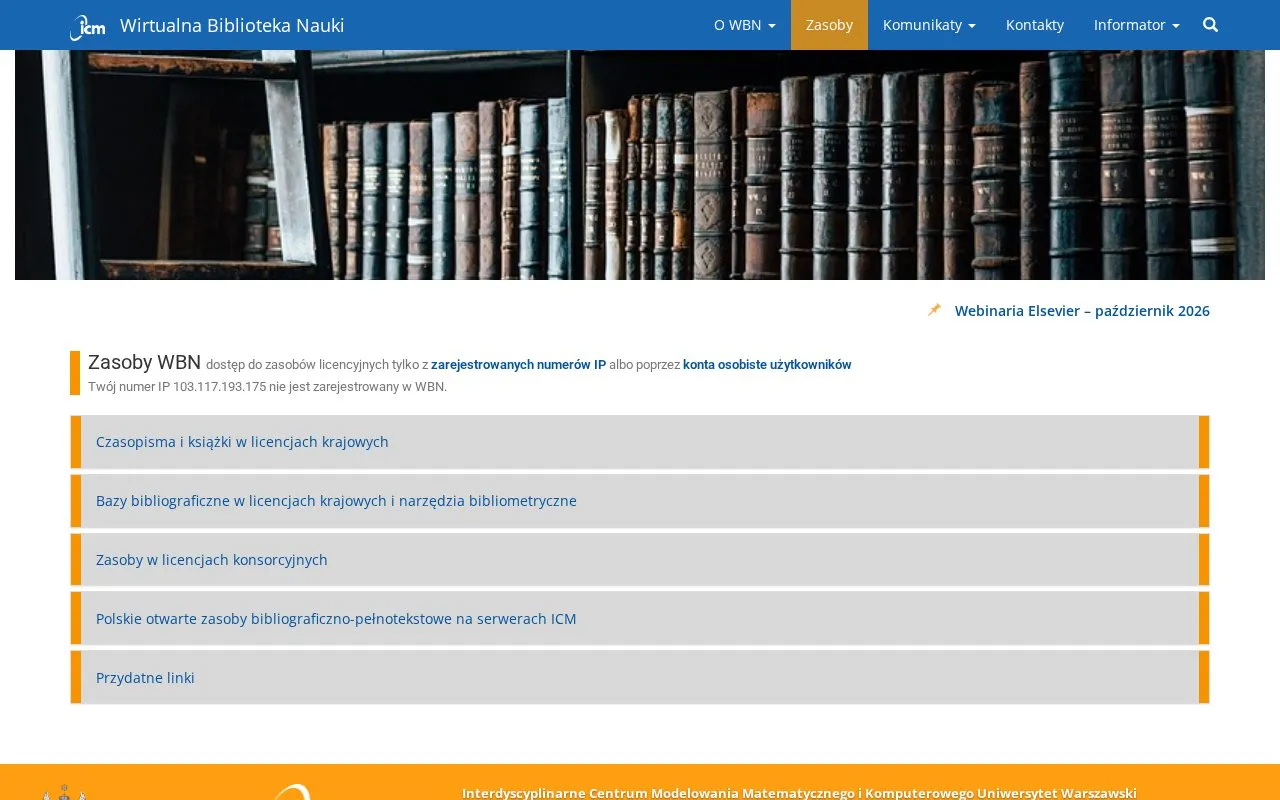Viewport: 1280px width, 800px height.
Task: Open the search magnifier icon
Action: tap(1210, 25)
